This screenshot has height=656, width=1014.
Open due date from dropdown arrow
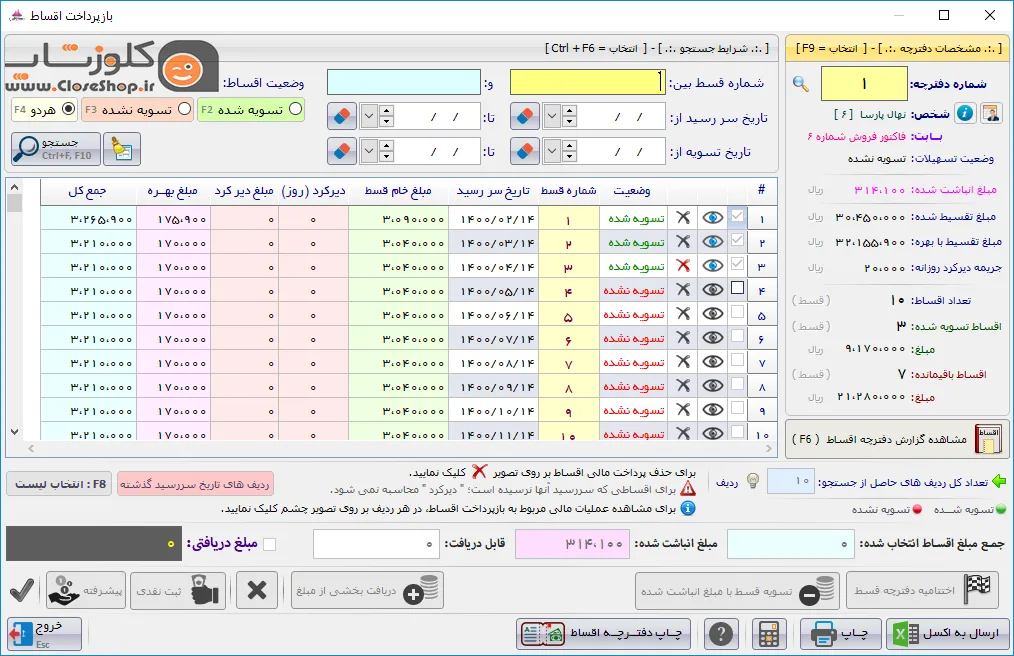pos(552,116)
